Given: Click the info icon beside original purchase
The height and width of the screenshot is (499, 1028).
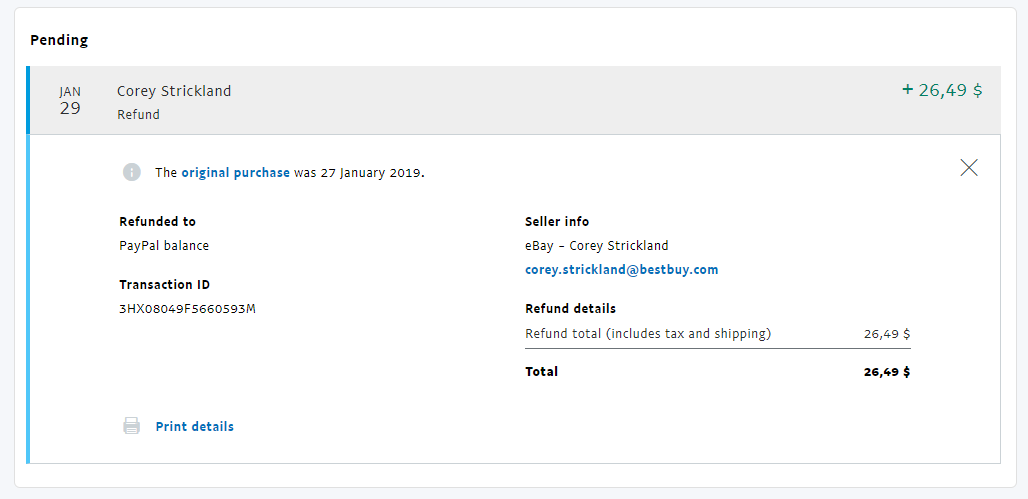Looking at the screenshot, I should (132, 172).
